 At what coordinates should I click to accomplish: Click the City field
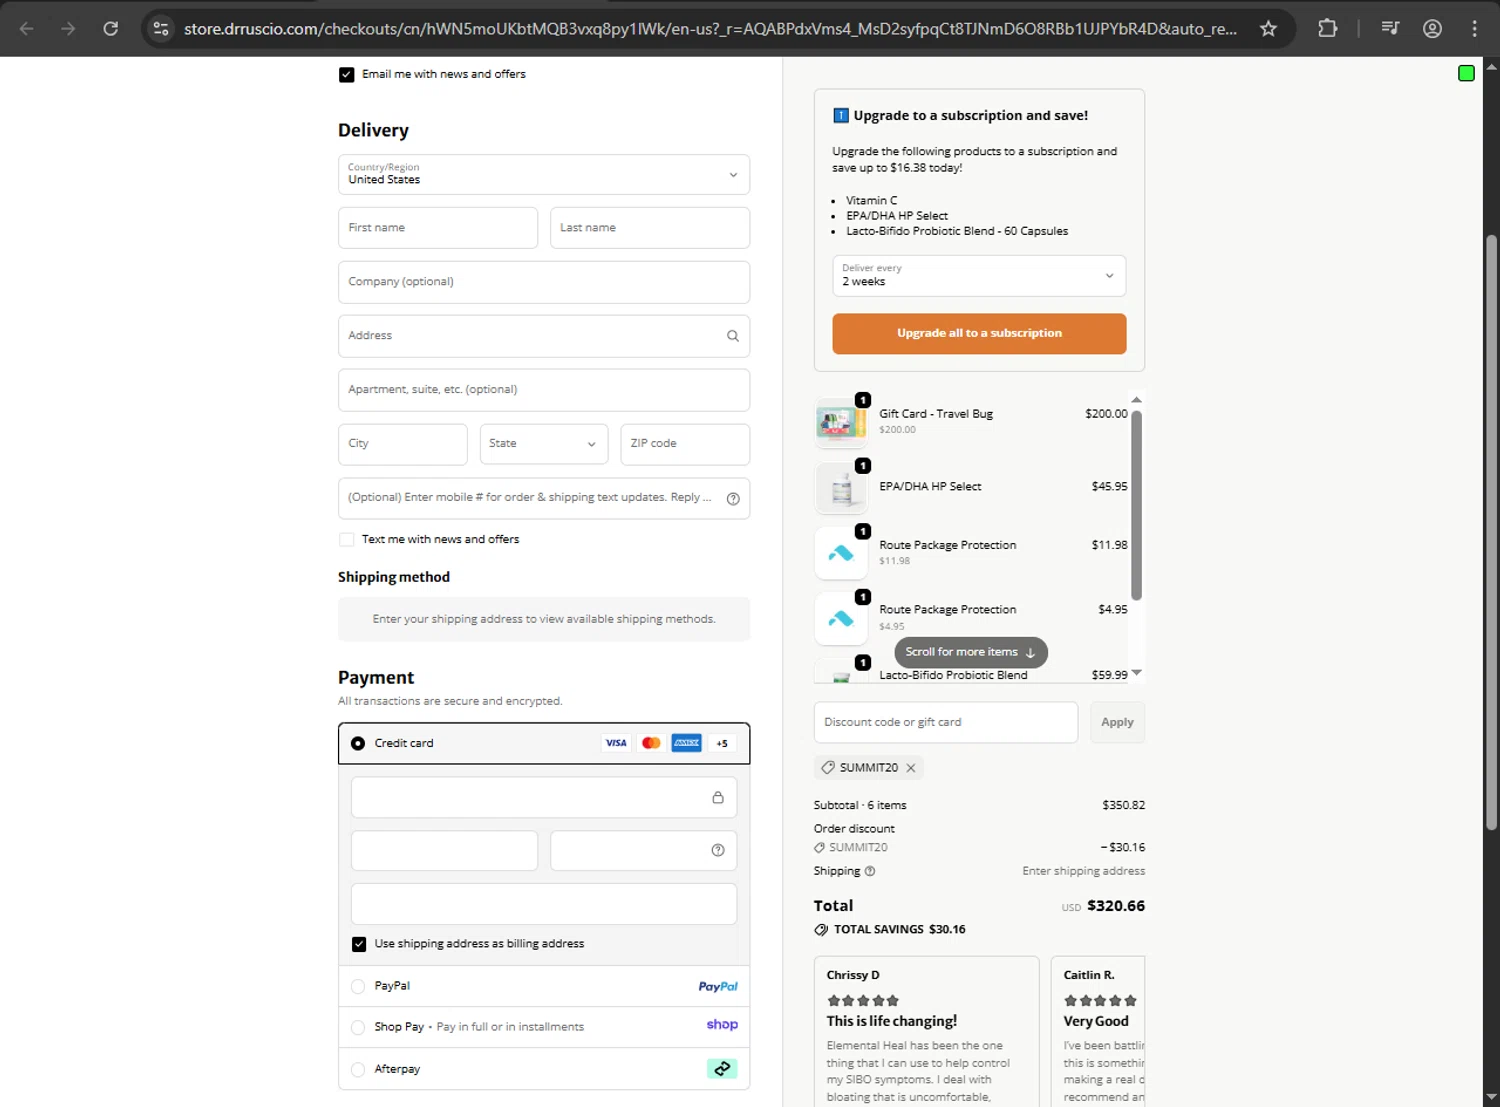pyautogui.click(x=403, y=444)
